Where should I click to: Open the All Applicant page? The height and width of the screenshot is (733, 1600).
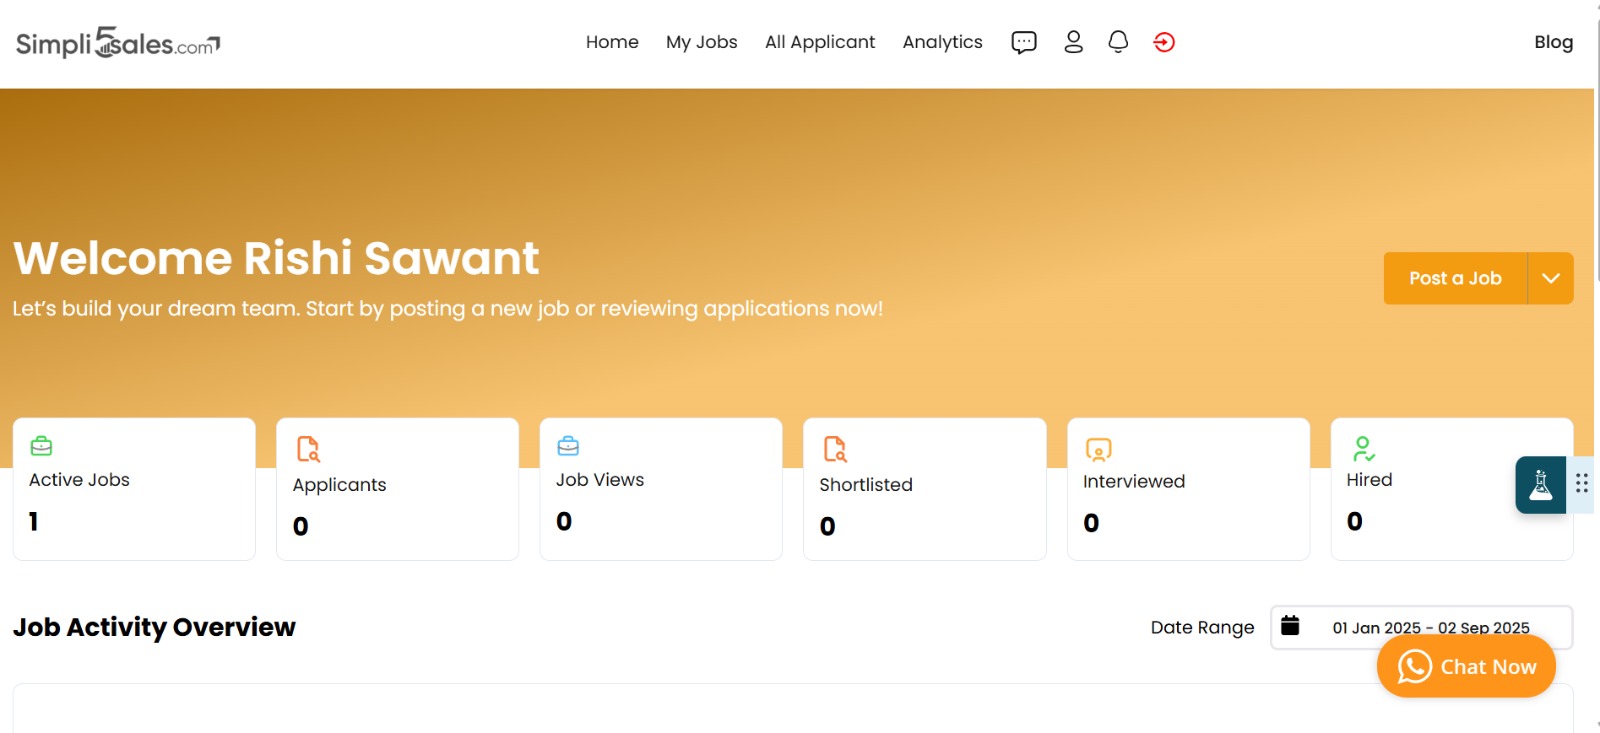coord(819,42)
